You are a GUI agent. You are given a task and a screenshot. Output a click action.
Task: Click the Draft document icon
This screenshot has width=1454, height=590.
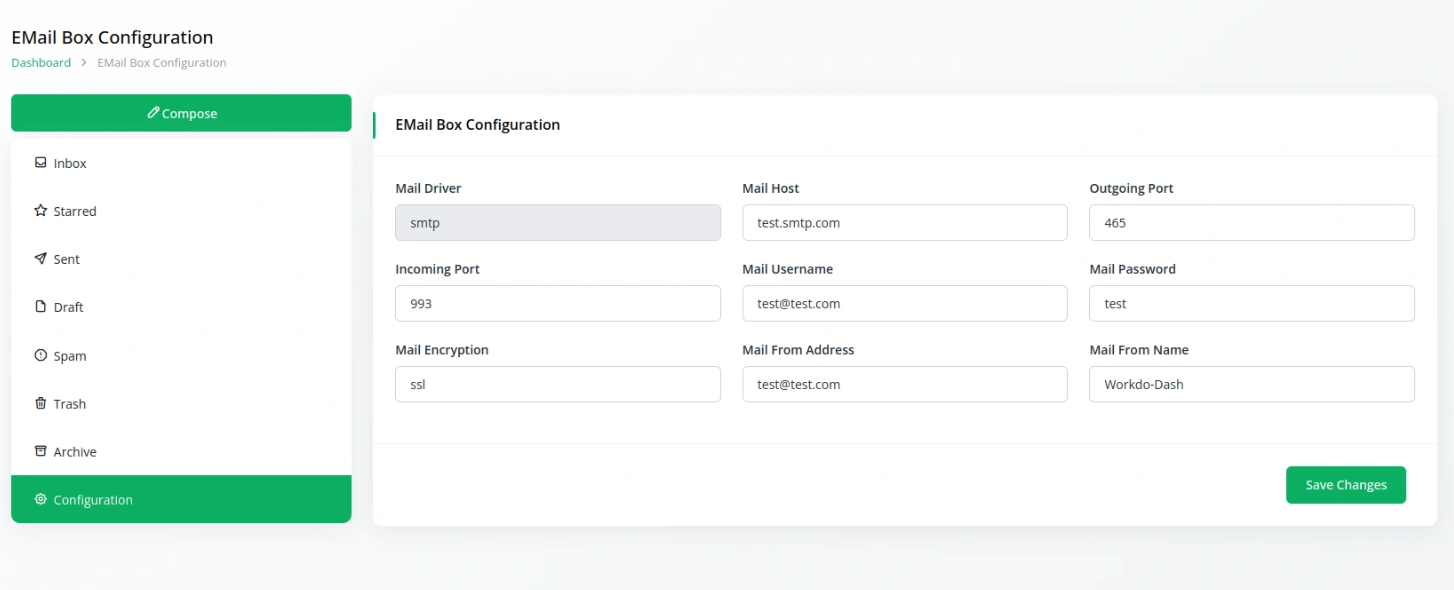click(41, 306)
